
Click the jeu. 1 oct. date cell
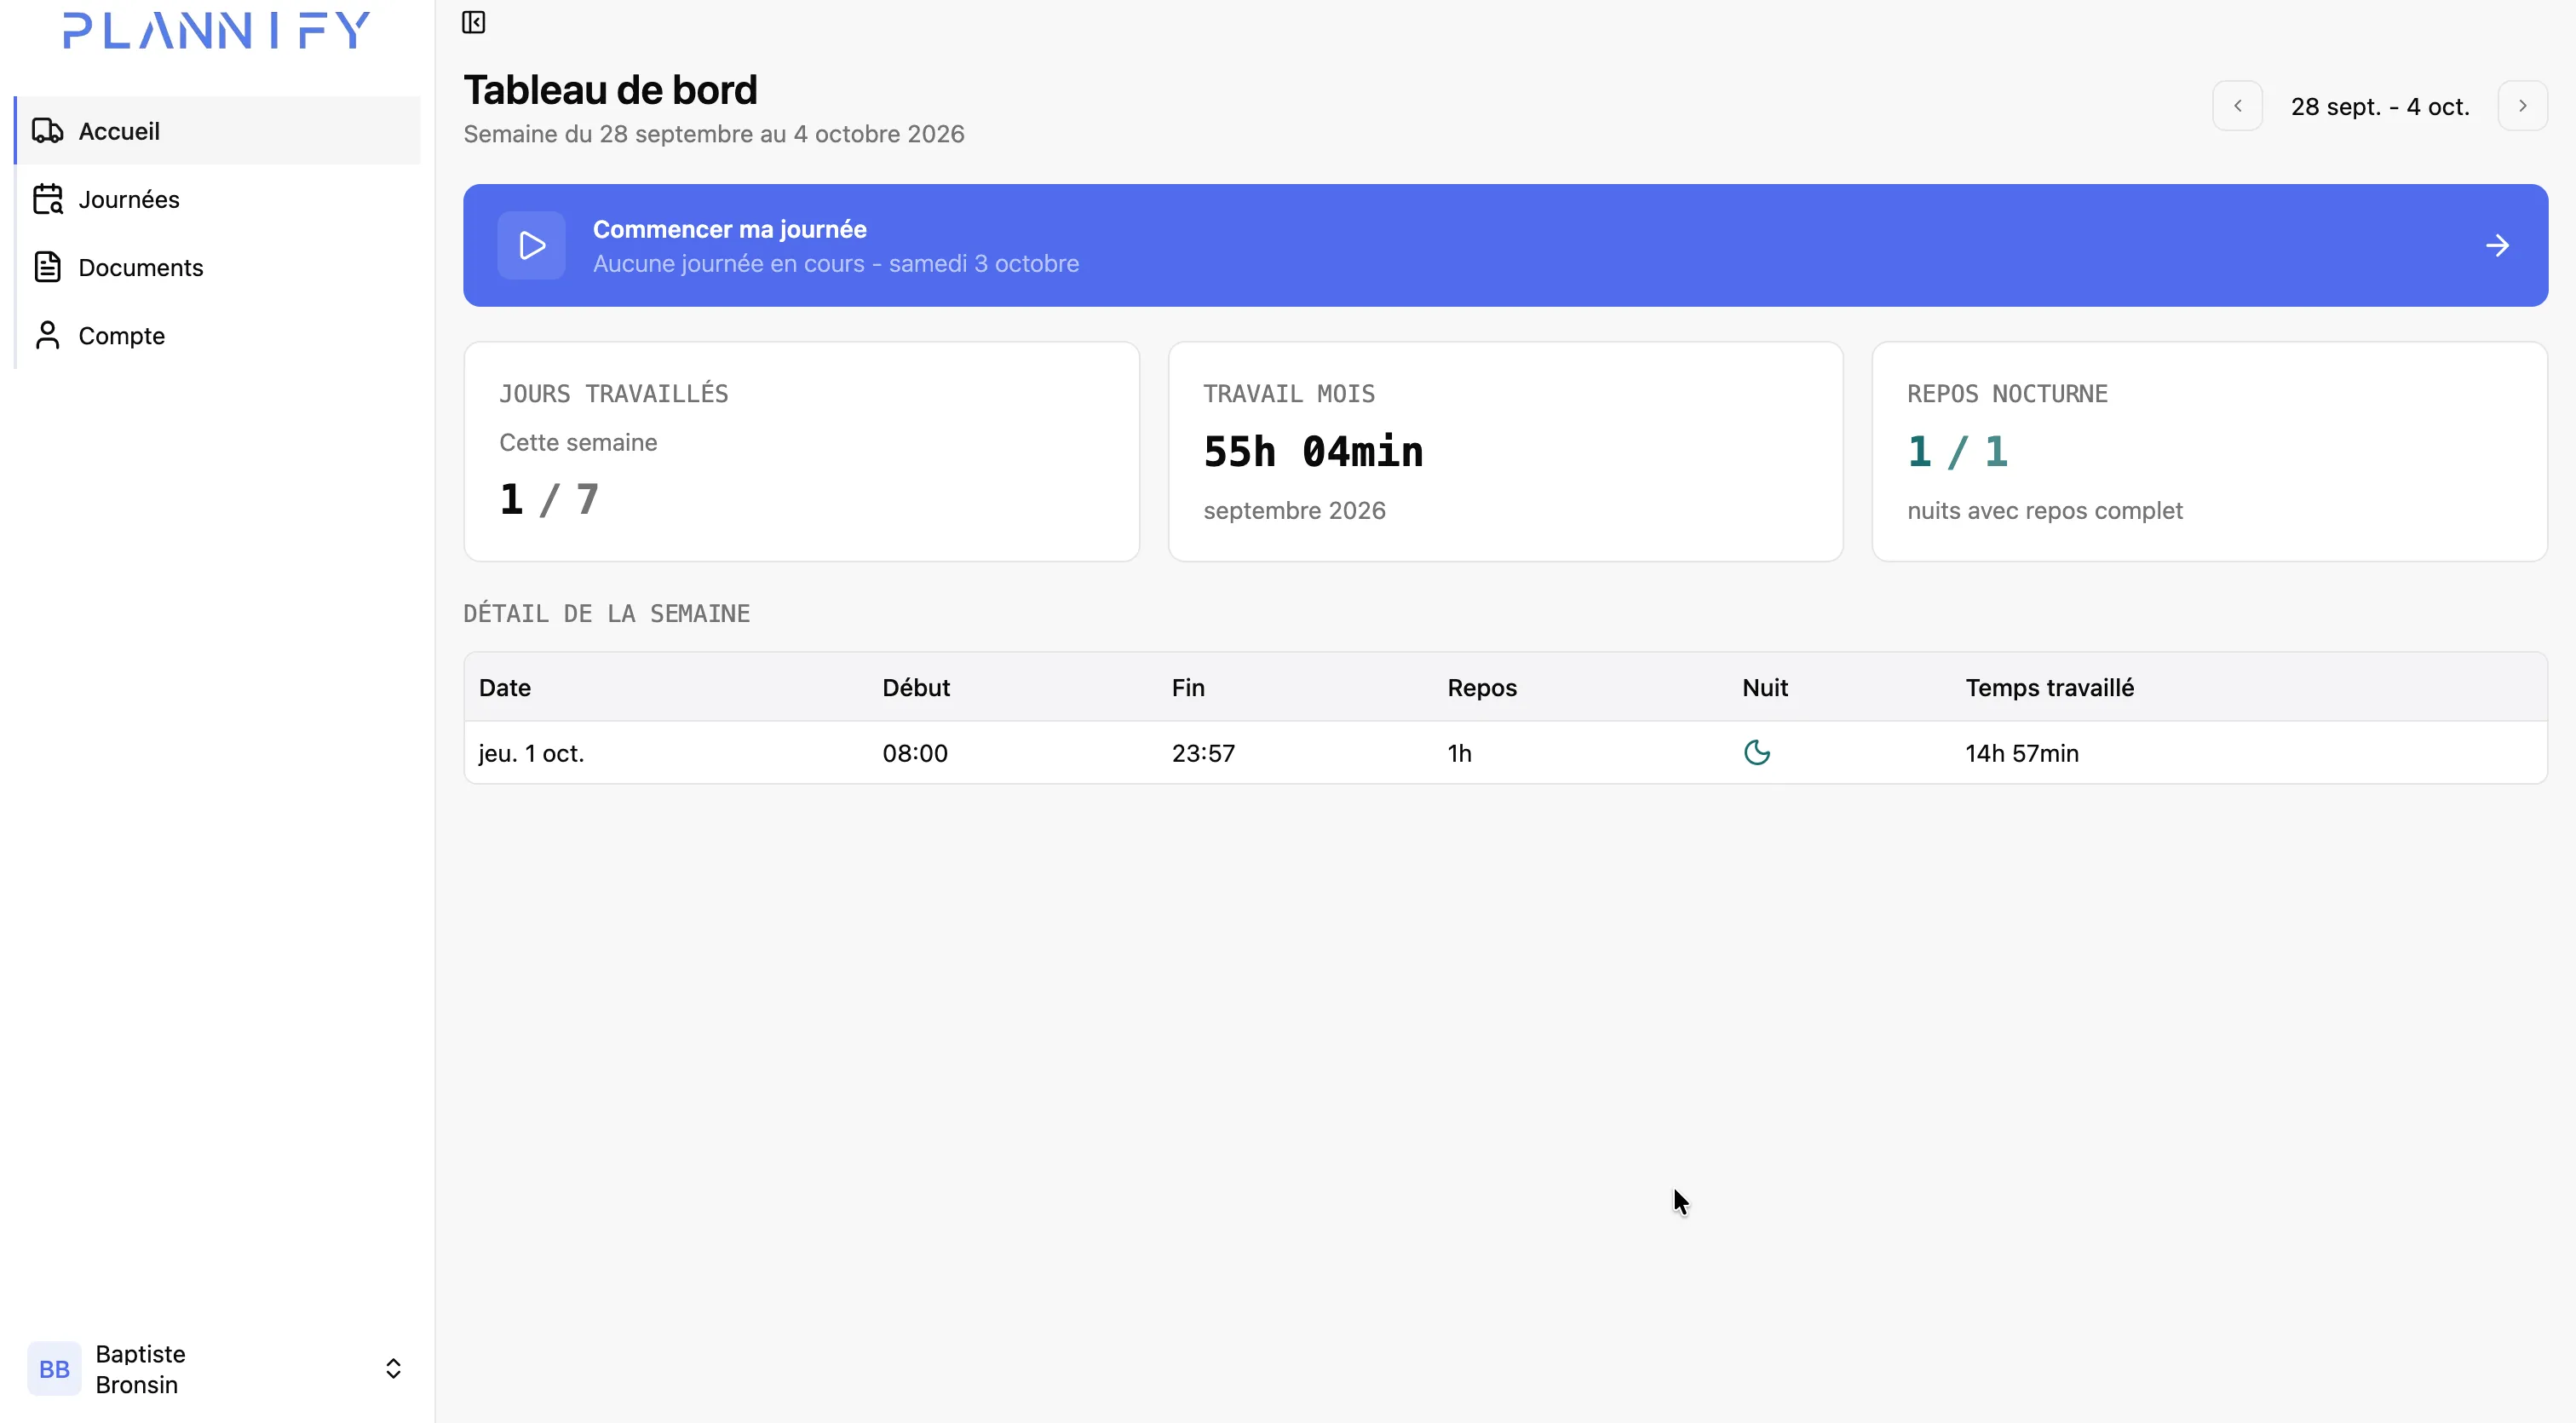[531, 753]
